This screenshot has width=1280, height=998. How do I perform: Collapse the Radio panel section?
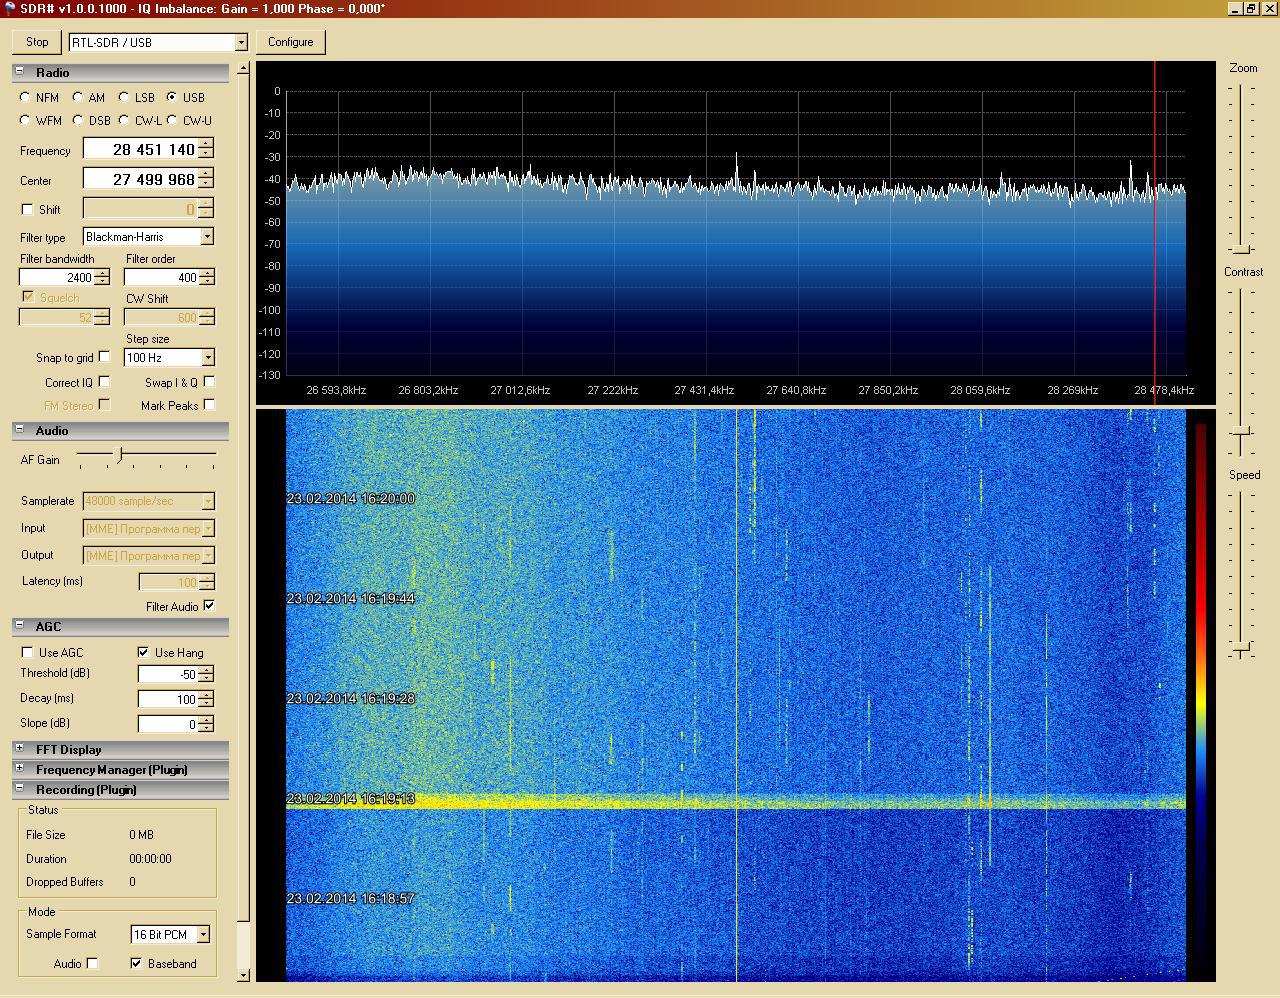click(x=19, y=72)
